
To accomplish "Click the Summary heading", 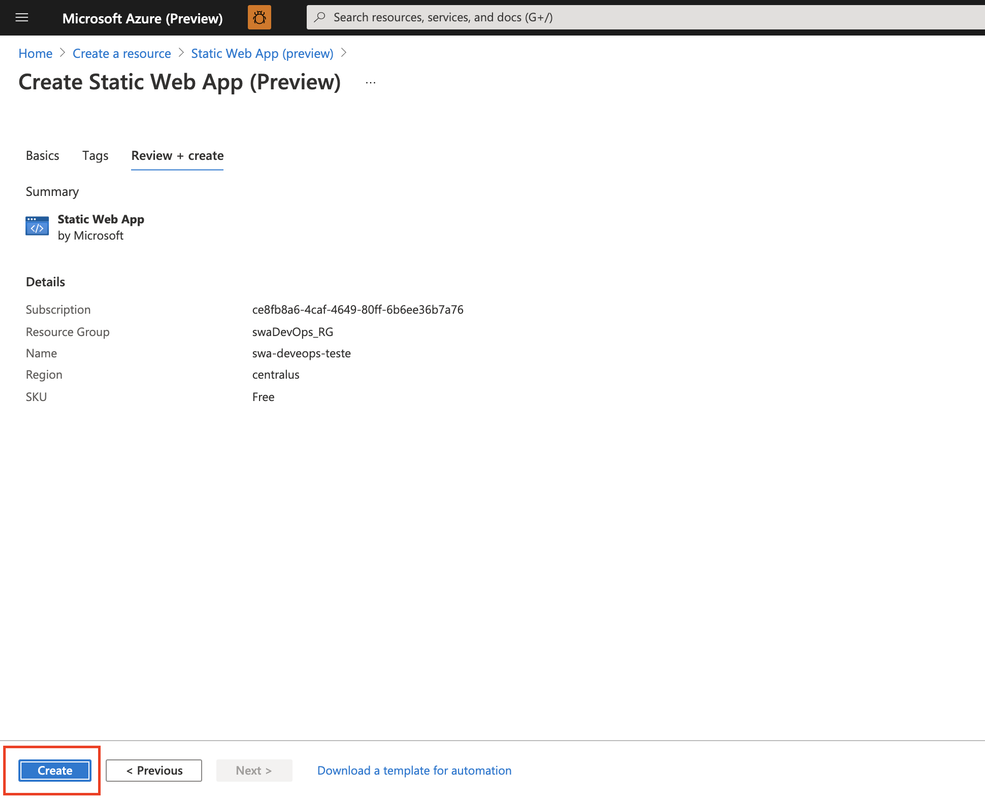I will 52,192.
